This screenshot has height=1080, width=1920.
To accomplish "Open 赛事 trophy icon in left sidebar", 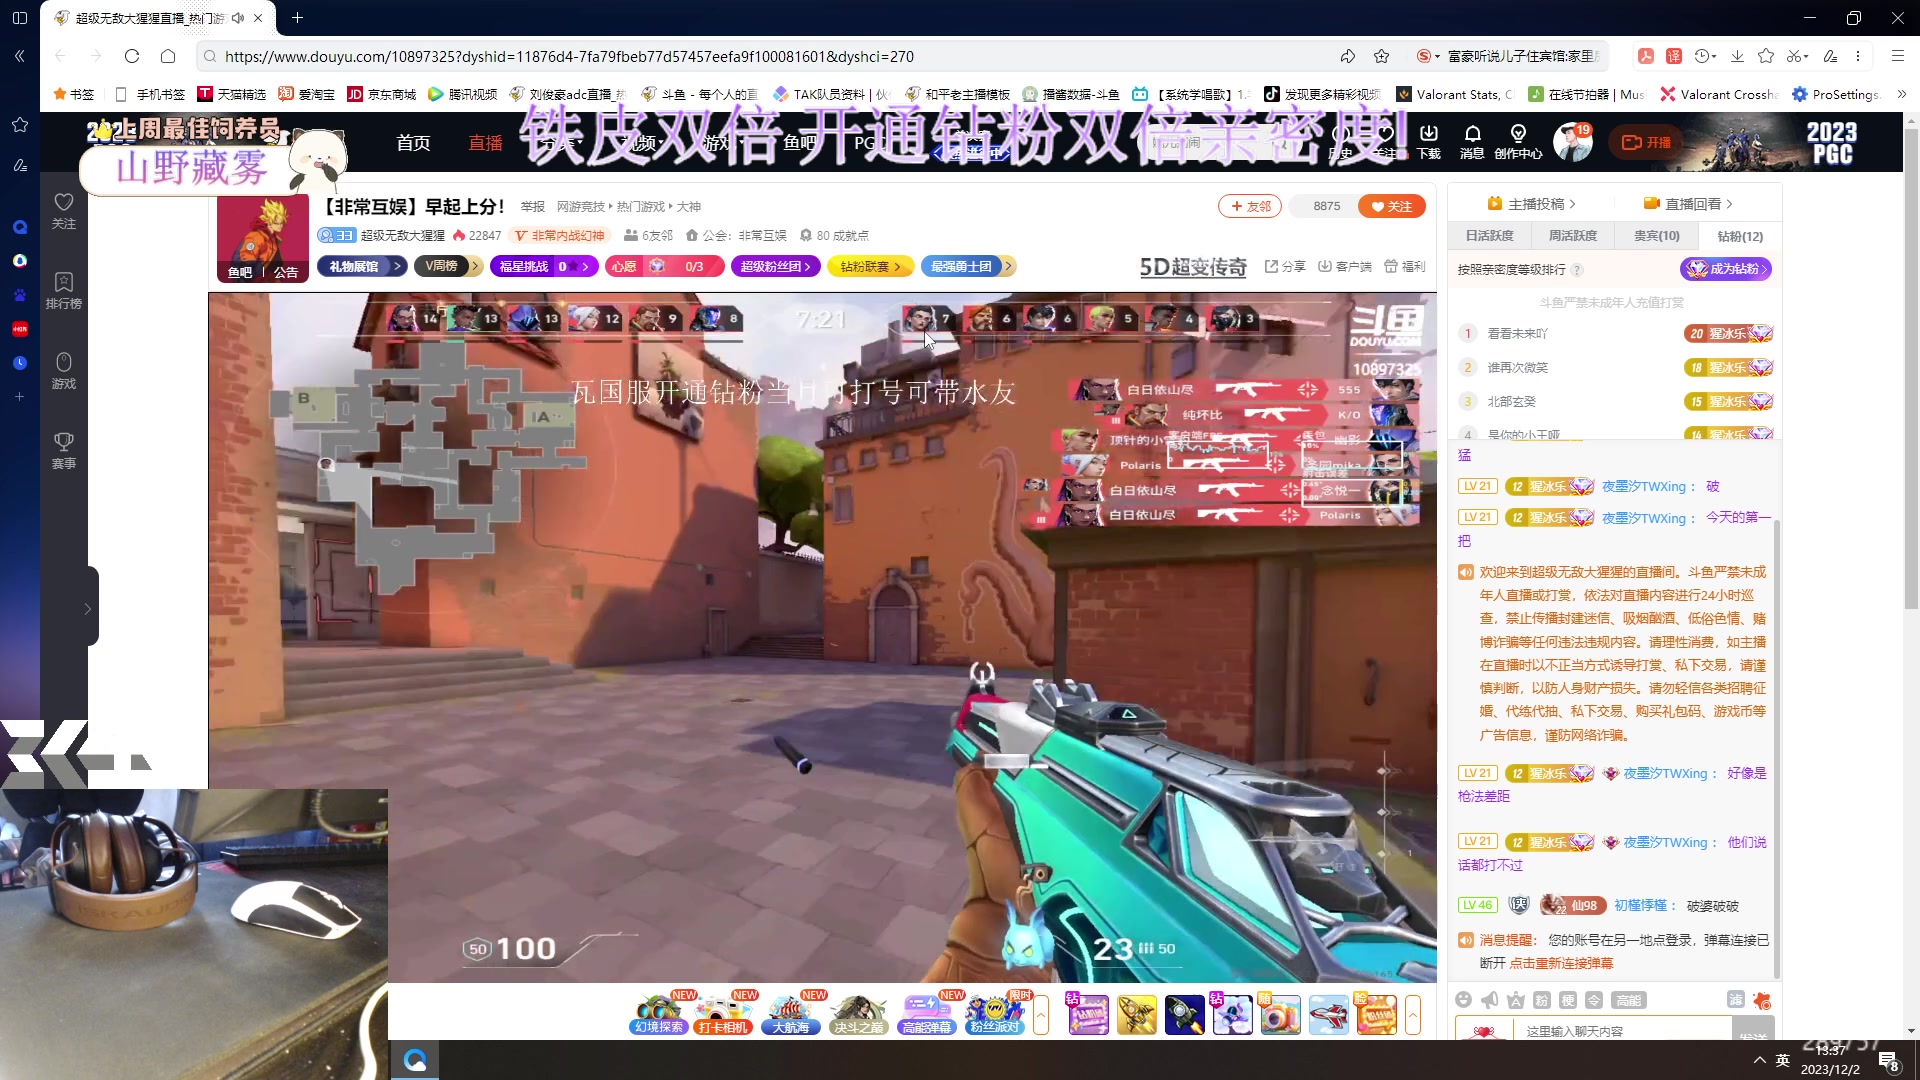I will coord(63,450).
